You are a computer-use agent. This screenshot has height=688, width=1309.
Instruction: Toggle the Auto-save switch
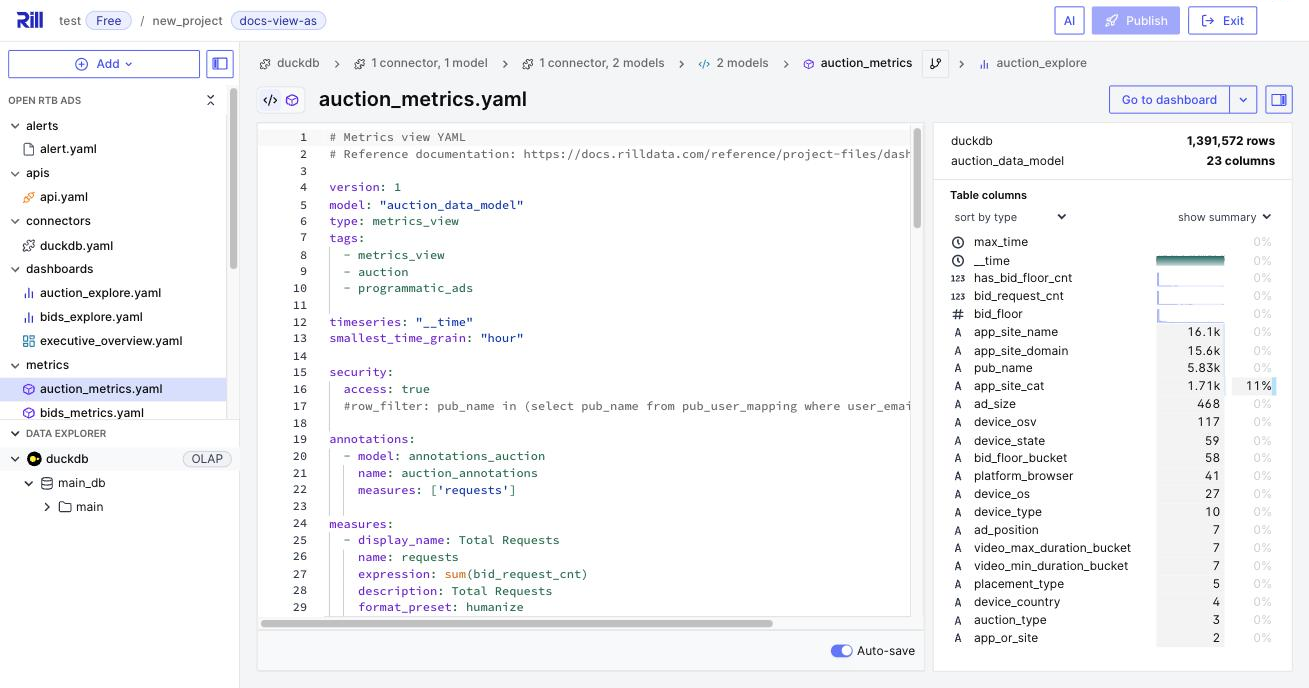point(842,651)
